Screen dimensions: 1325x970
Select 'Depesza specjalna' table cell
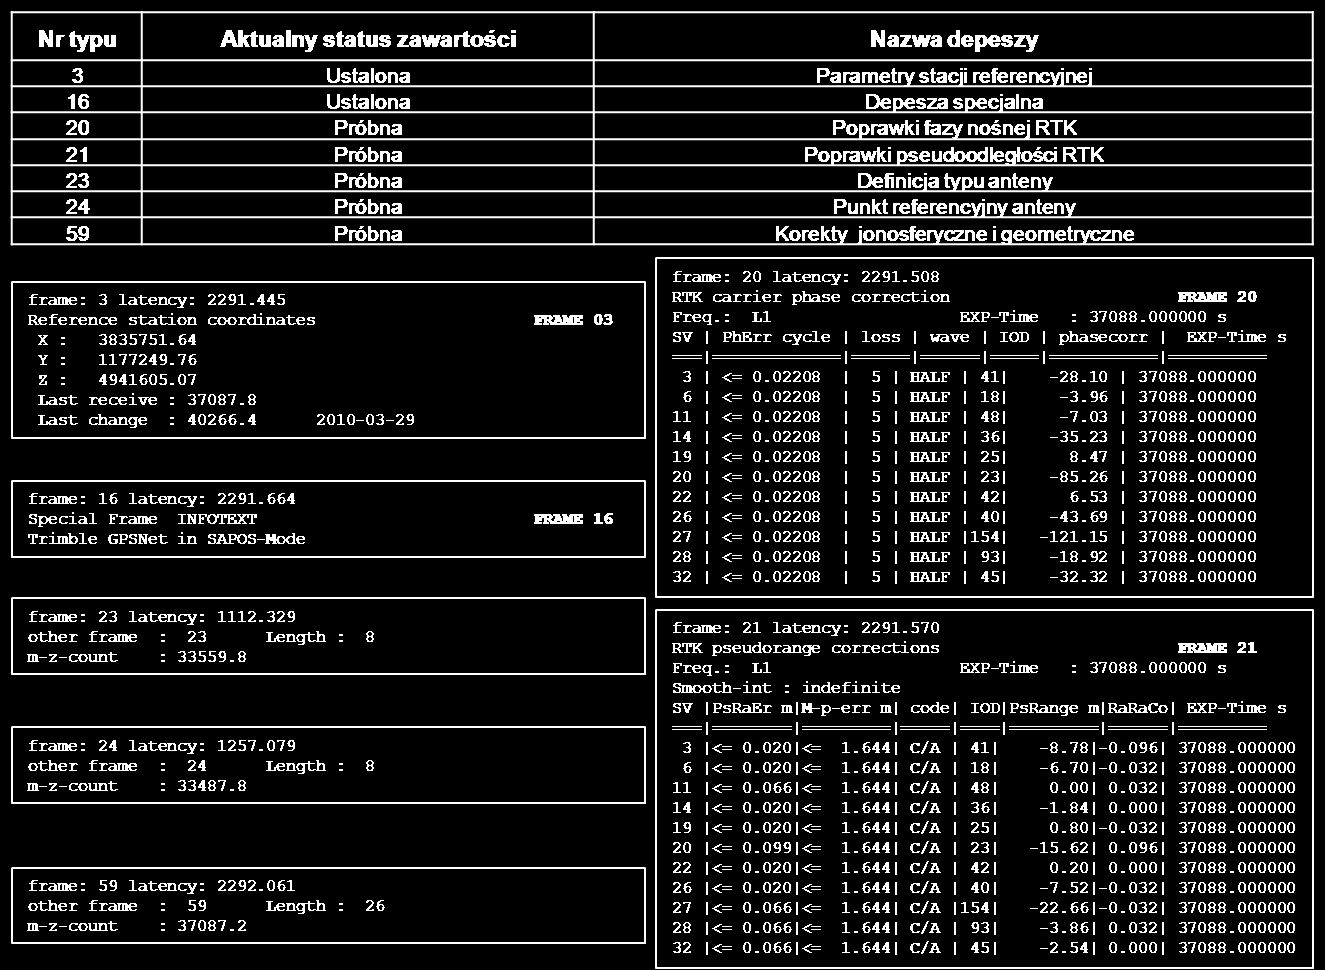(953, 101)
